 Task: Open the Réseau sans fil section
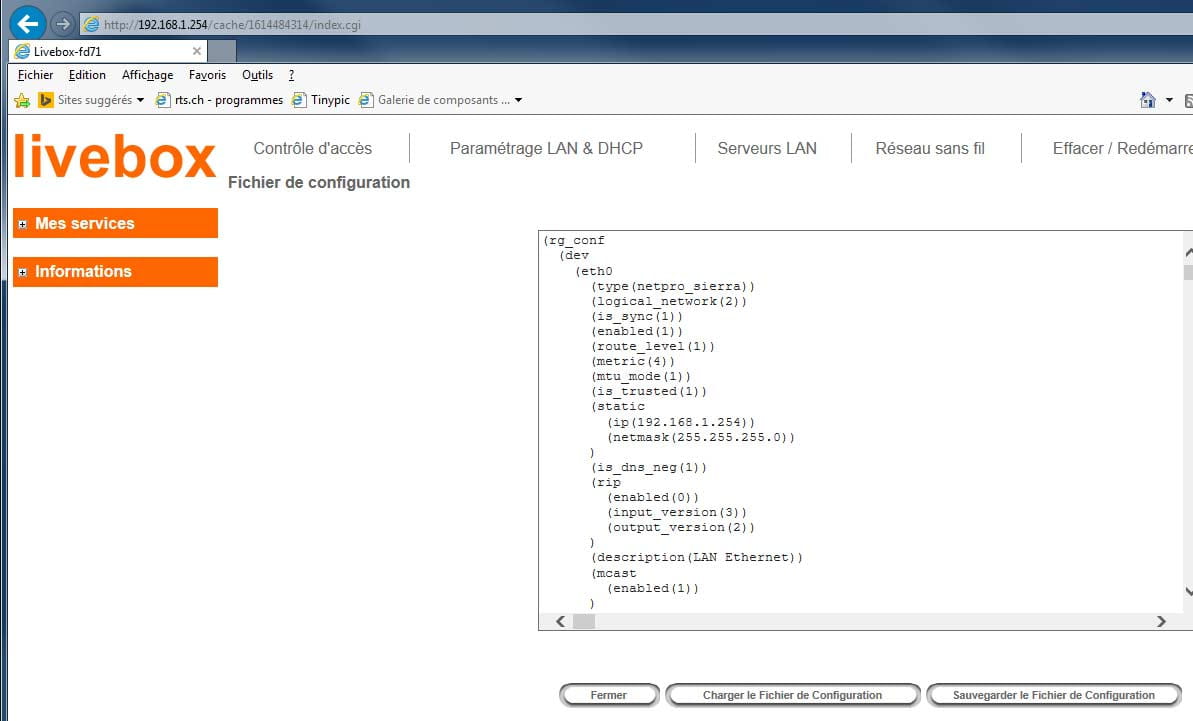(x=930, y=148)
